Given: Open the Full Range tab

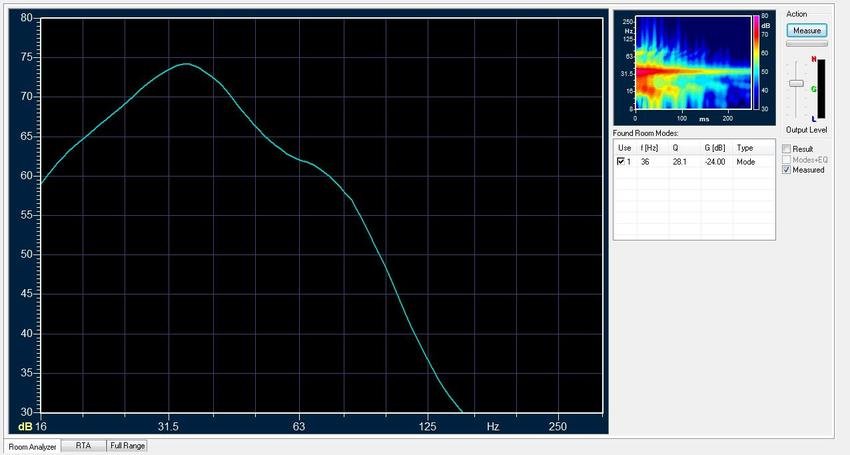Looking at the screenshot, I should pyautogui.click(x=127, y=446).
